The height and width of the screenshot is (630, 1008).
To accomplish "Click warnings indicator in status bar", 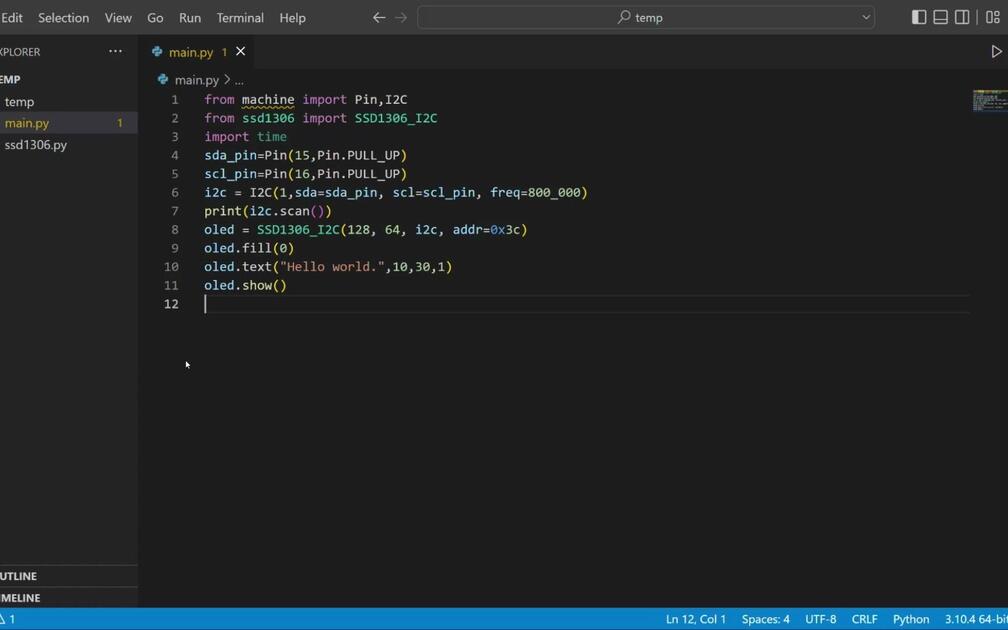I will point(8,619).
